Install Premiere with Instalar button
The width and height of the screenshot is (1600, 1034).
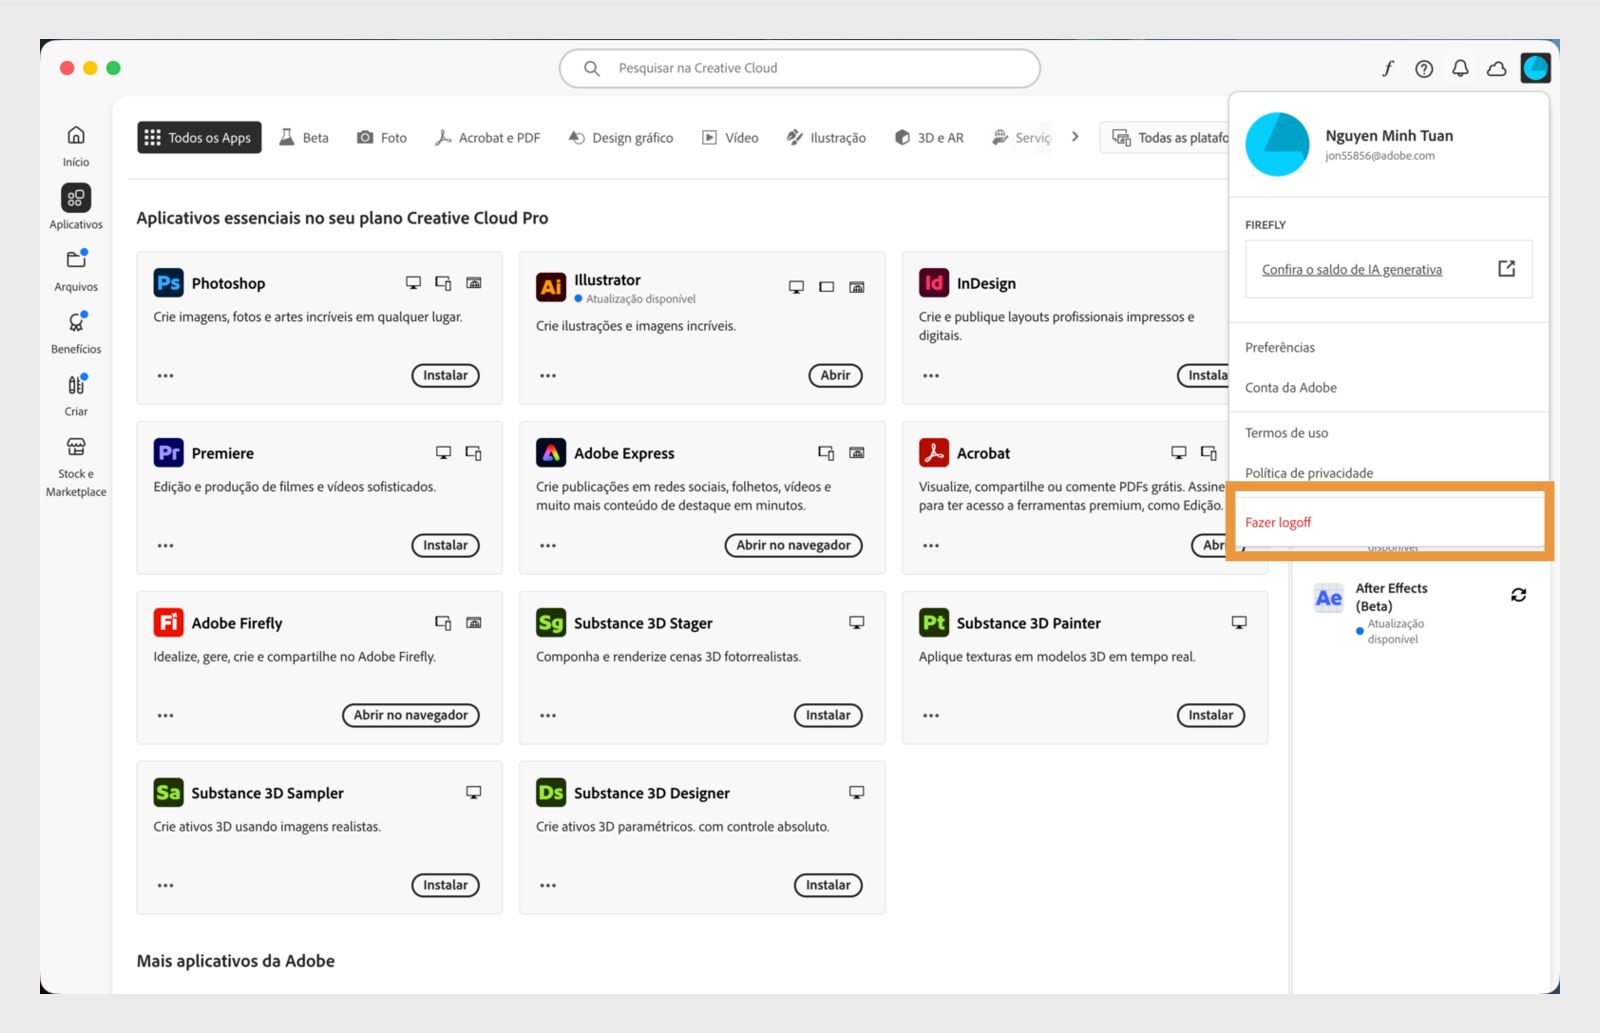coord(445,545)
